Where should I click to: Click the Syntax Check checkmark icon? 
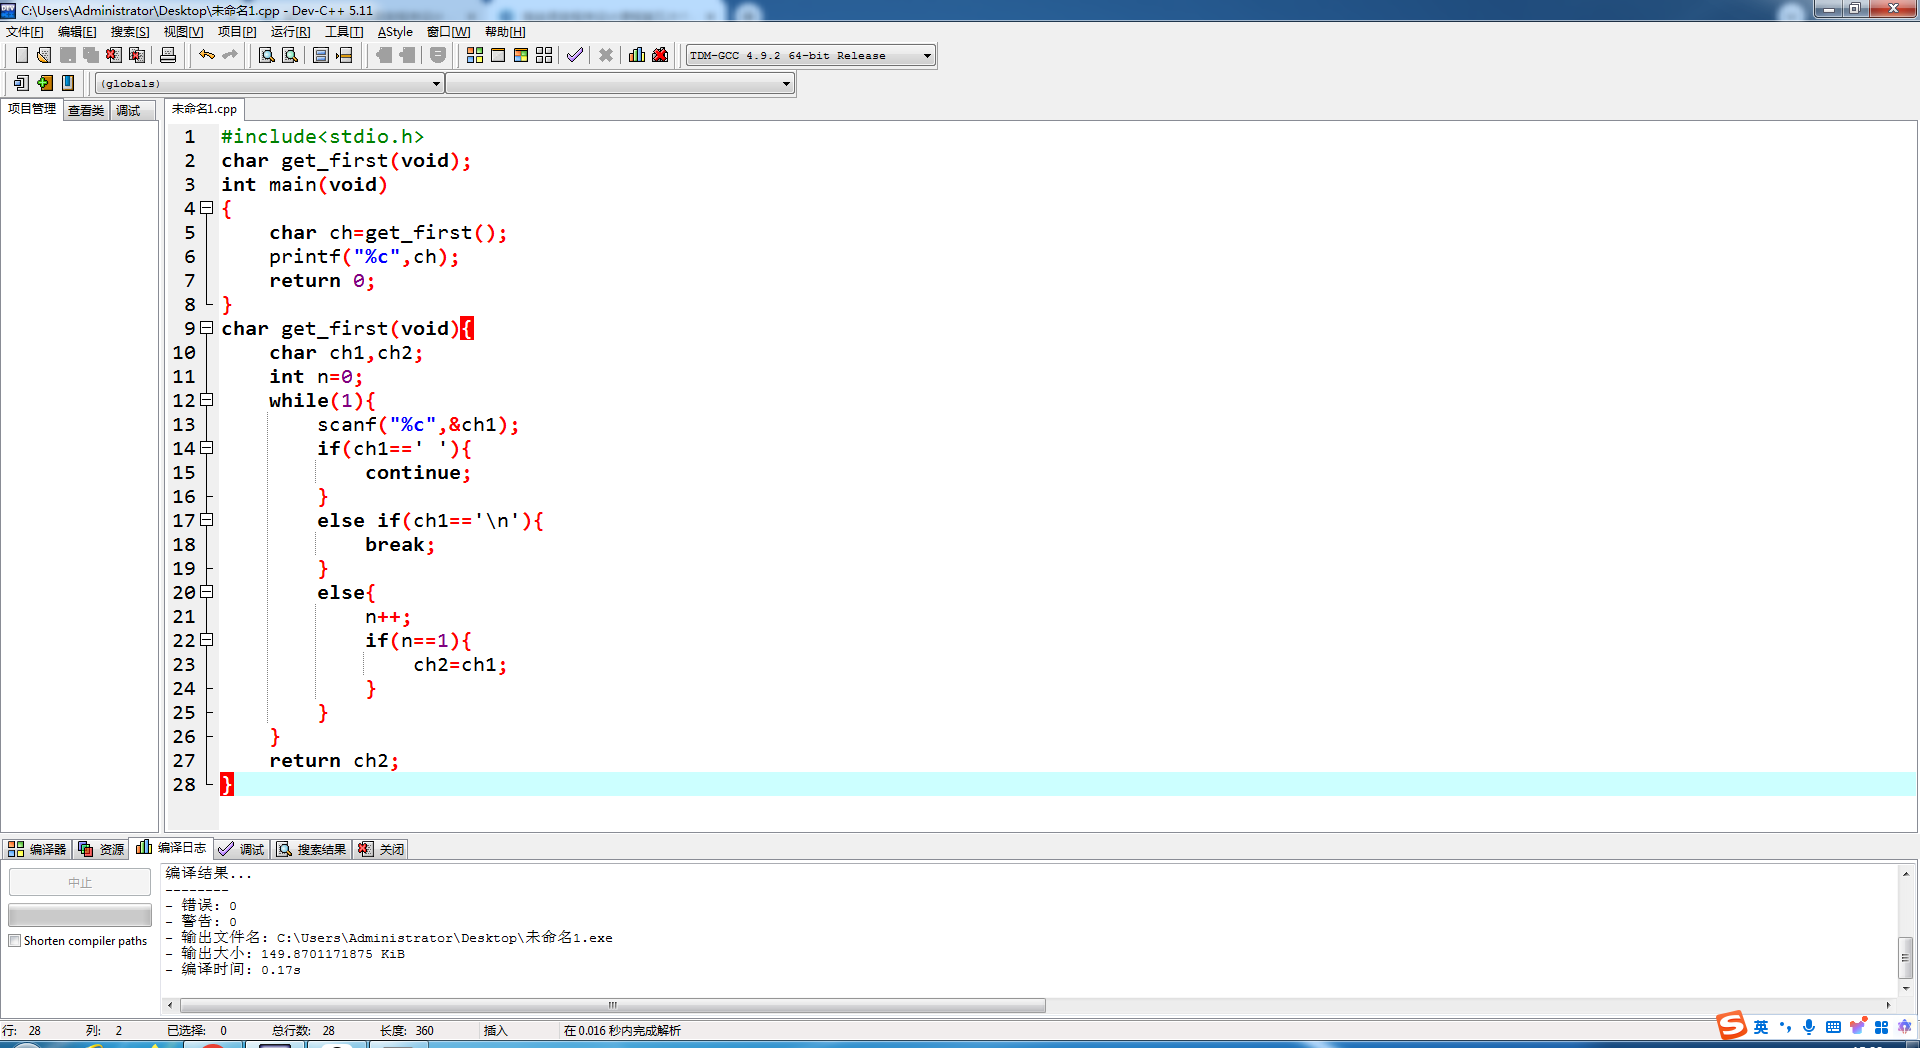pos(575,55)
